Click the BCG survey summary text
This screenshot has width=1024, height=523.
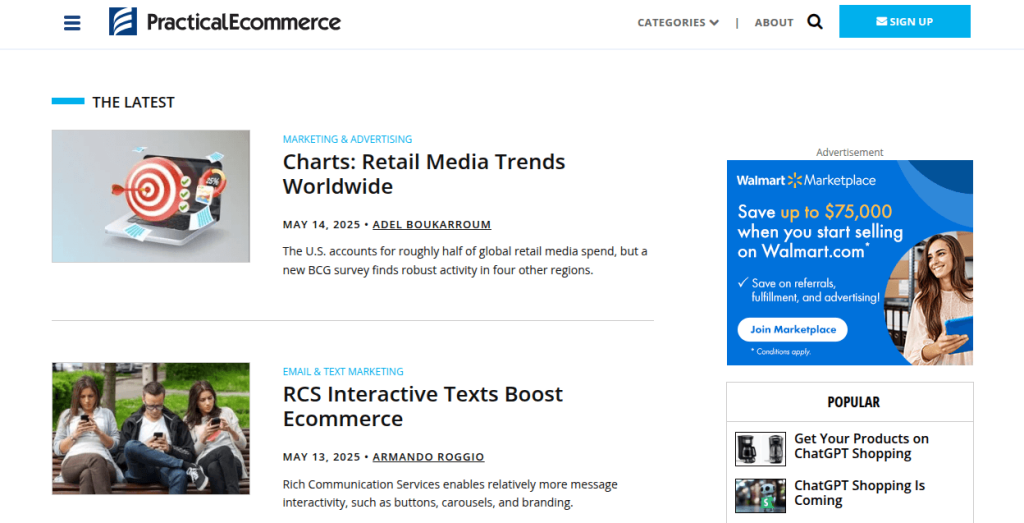(465, 261)
